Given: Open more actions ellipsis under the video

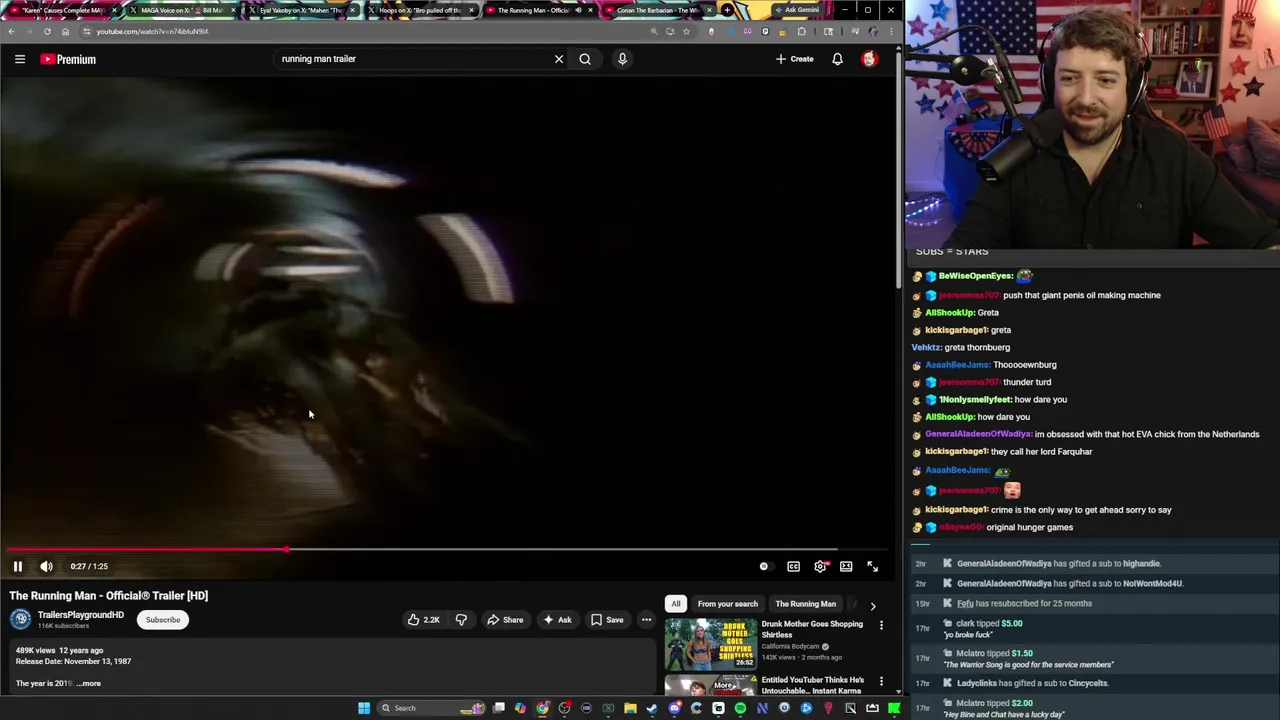Looking at the screenshot, I should click(646, 620).
